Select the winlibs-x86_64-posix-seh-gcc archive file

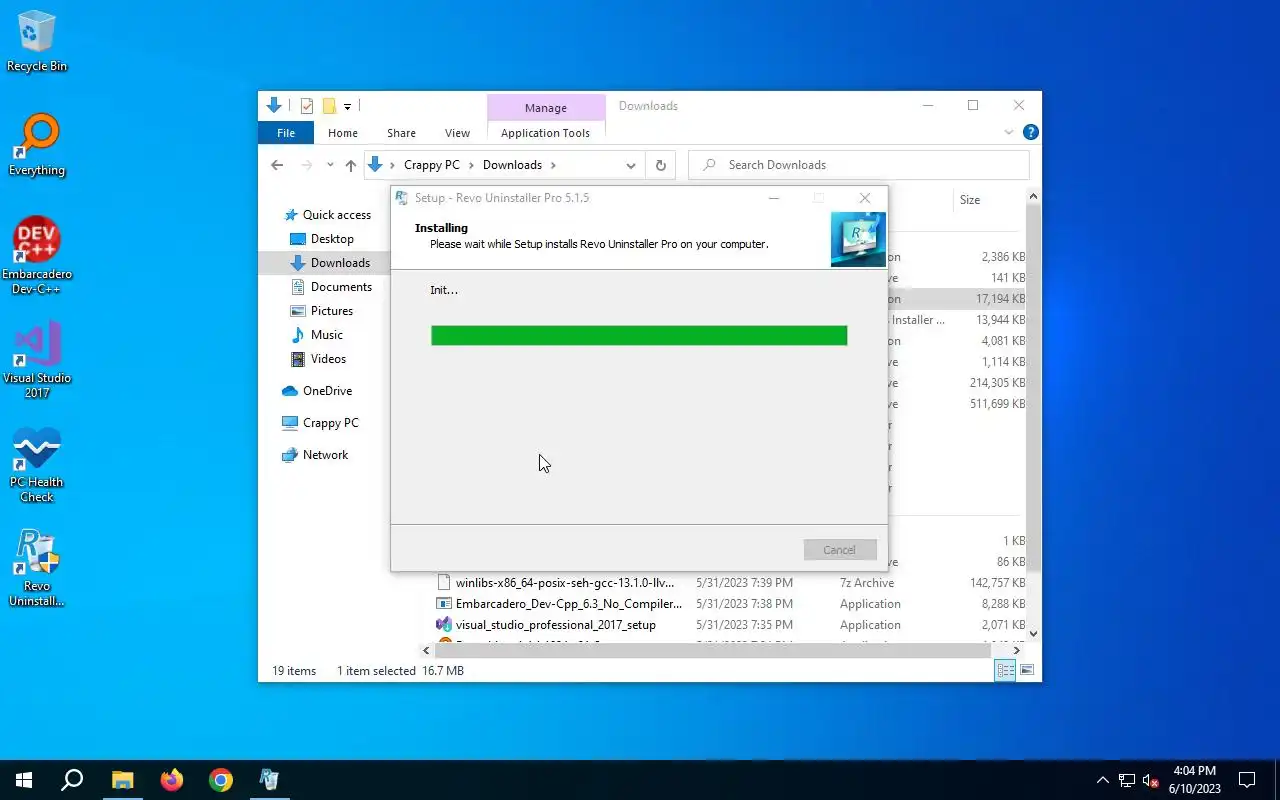pos(565,583)
